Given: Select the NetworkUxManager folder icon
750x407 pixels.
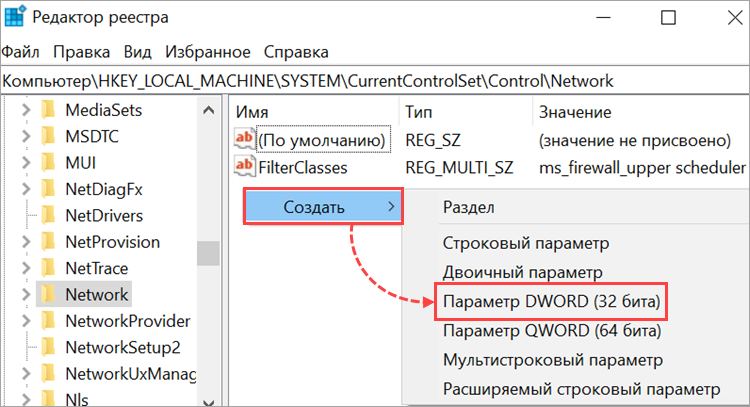Looking at the screenshot, I should 48,374.
